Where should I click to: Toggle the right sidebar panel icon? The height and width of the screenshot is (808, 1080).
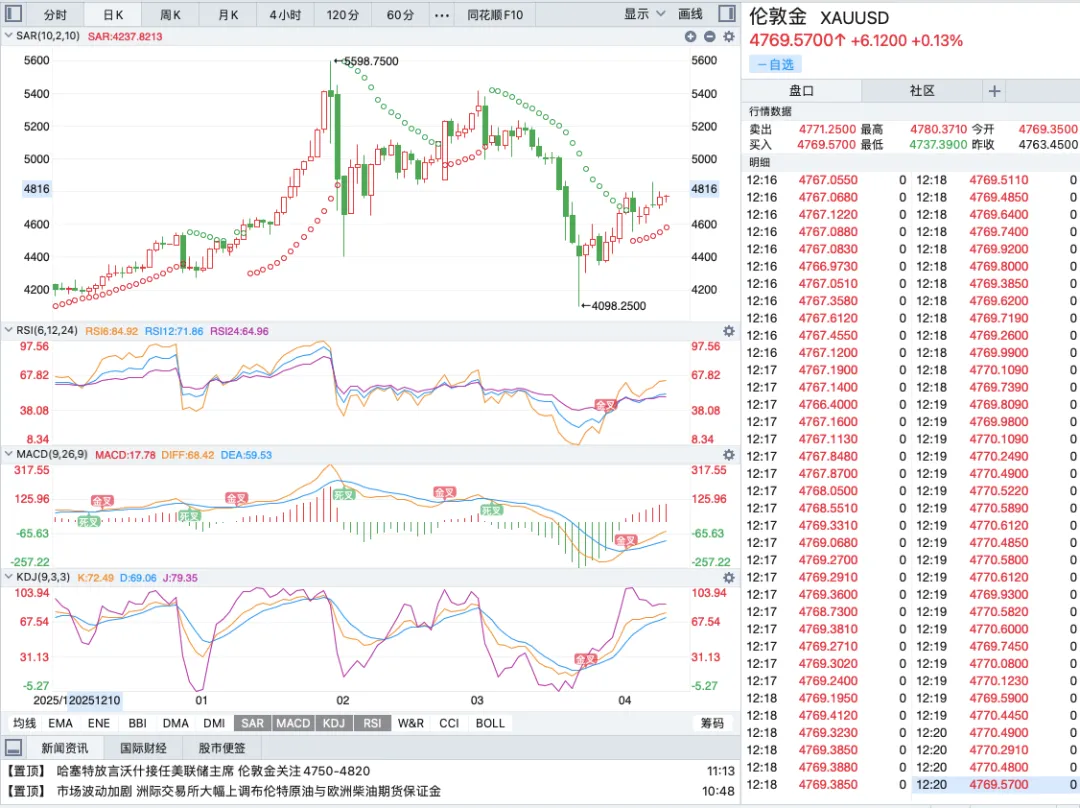click(x=727, y=14)
